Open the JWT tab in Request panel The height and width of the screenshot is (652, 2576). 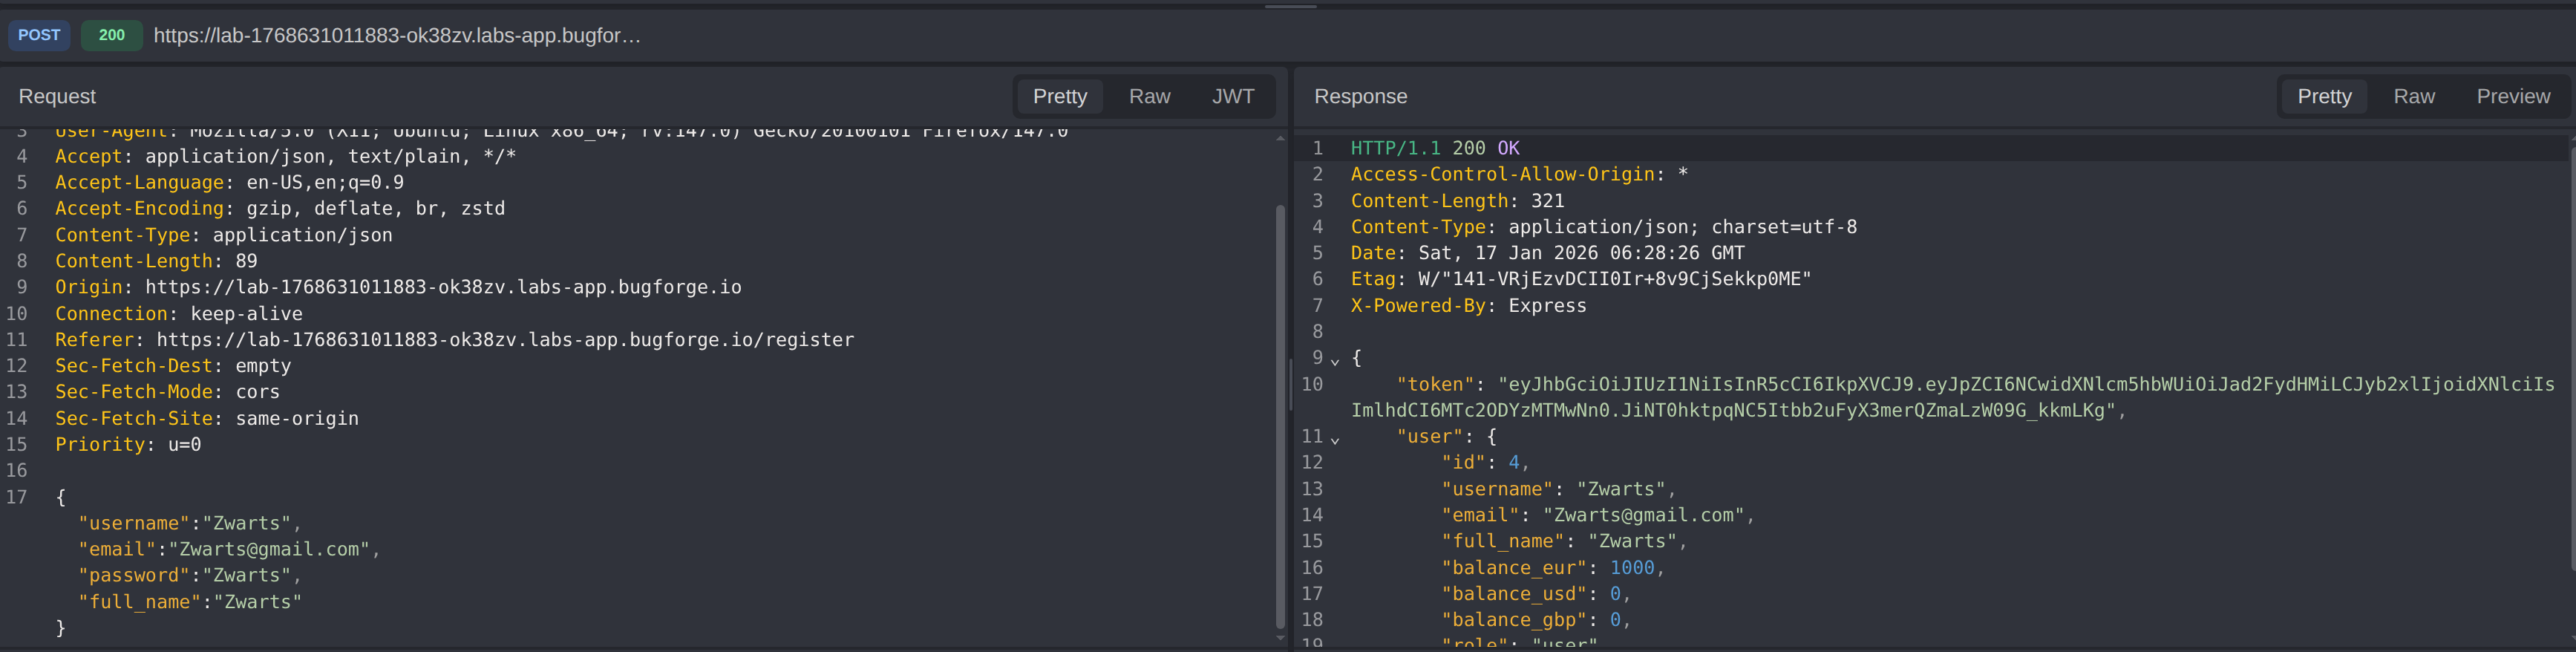pyautogui.click(x=1232, y=96)
